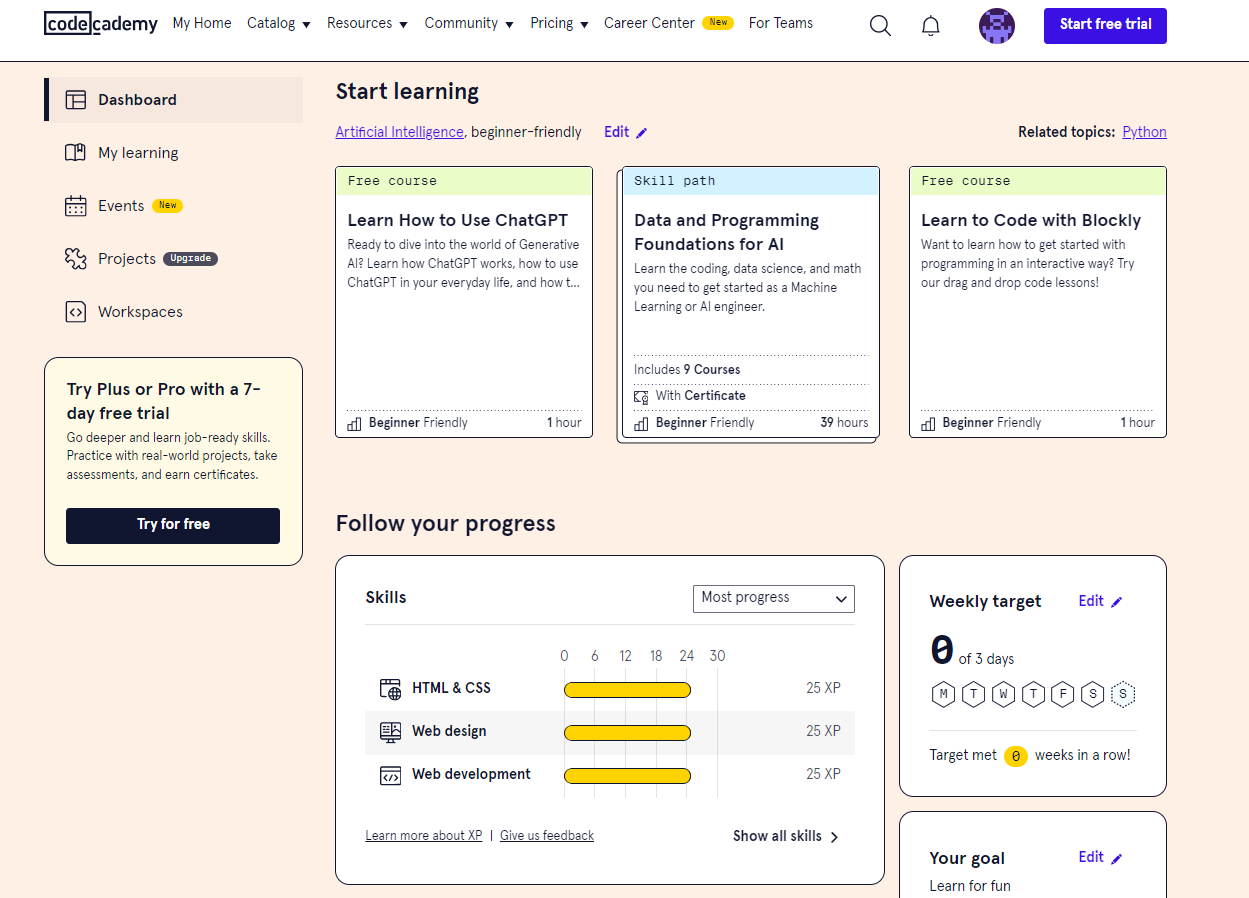Click the 'Includes 9 Courses' text
This screenshot has width=1249, height=898.
point(687,370)
